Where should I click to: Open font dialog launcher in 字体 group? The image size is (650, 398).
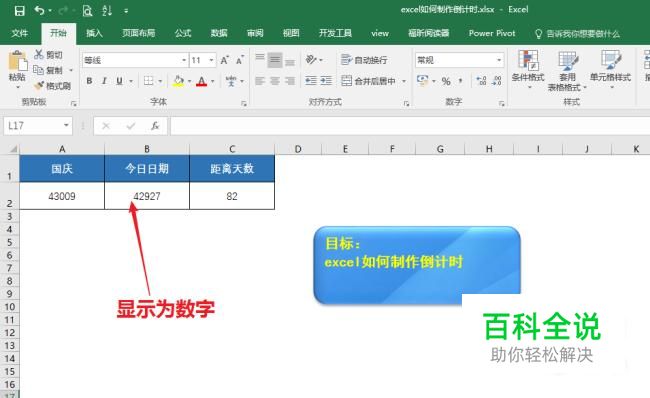[x=244, y=103]
